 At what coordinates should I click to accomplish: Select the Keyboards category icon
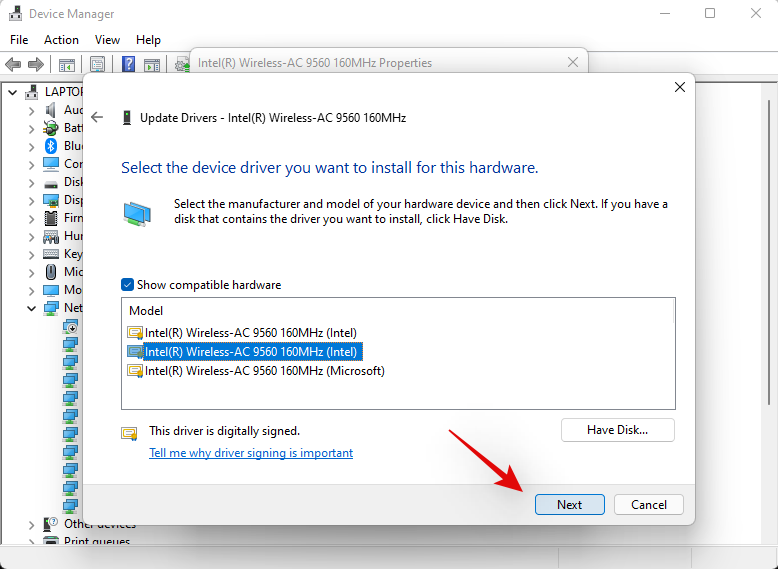click(51, 254)
